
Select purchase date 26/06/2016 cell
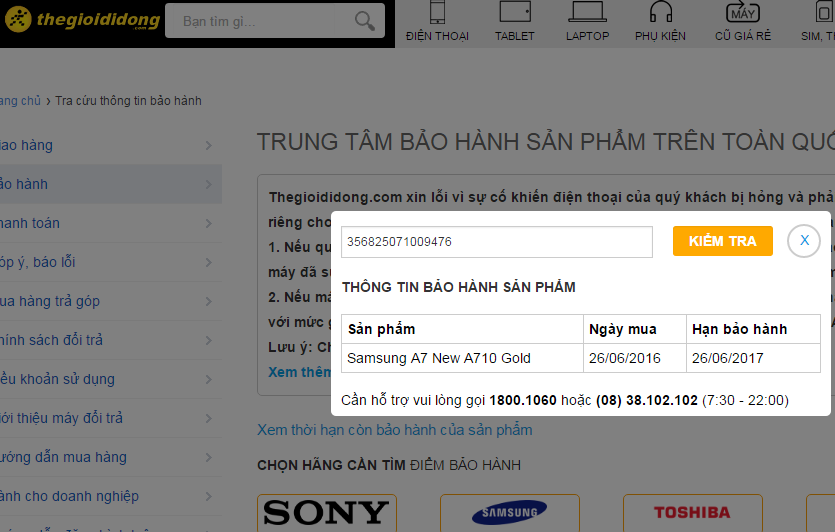pos(635,358)
